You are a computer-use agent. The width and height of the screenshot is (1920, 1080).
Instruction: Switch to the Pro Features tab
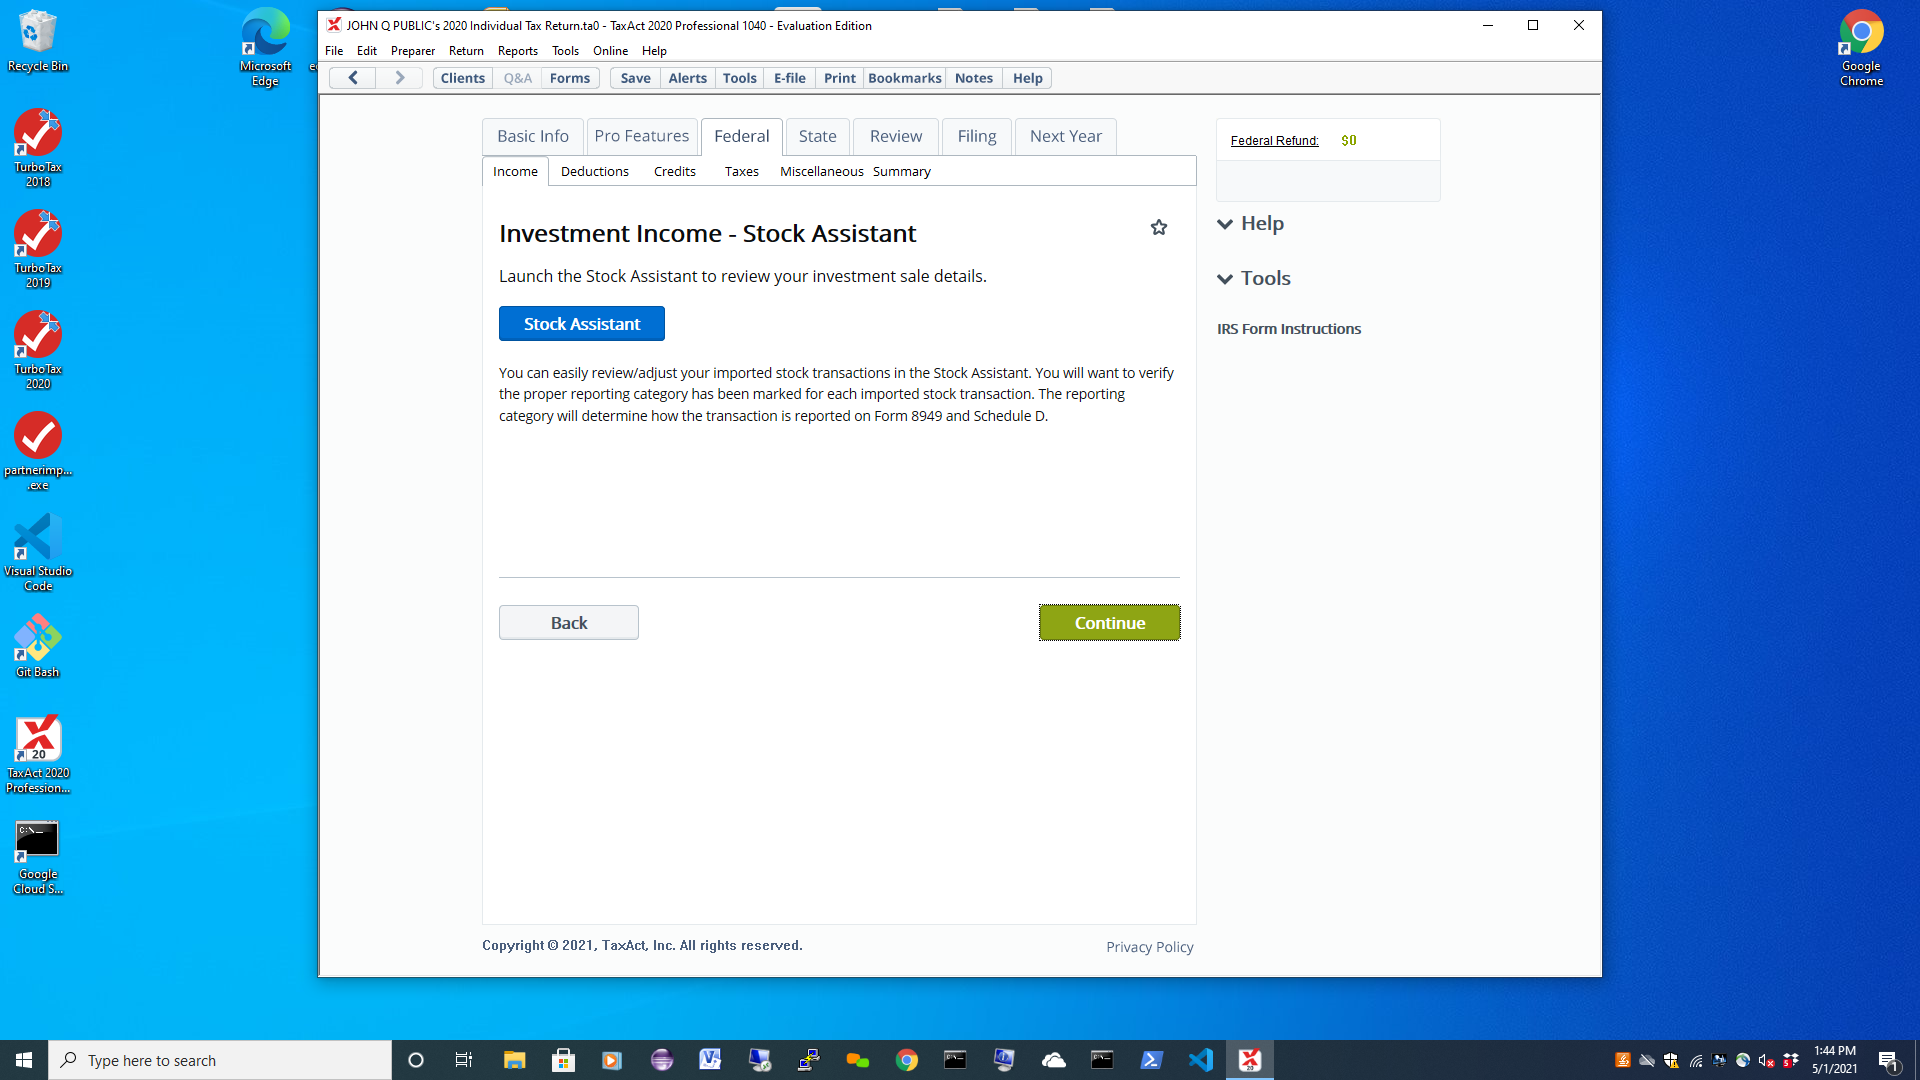[641, 137]
